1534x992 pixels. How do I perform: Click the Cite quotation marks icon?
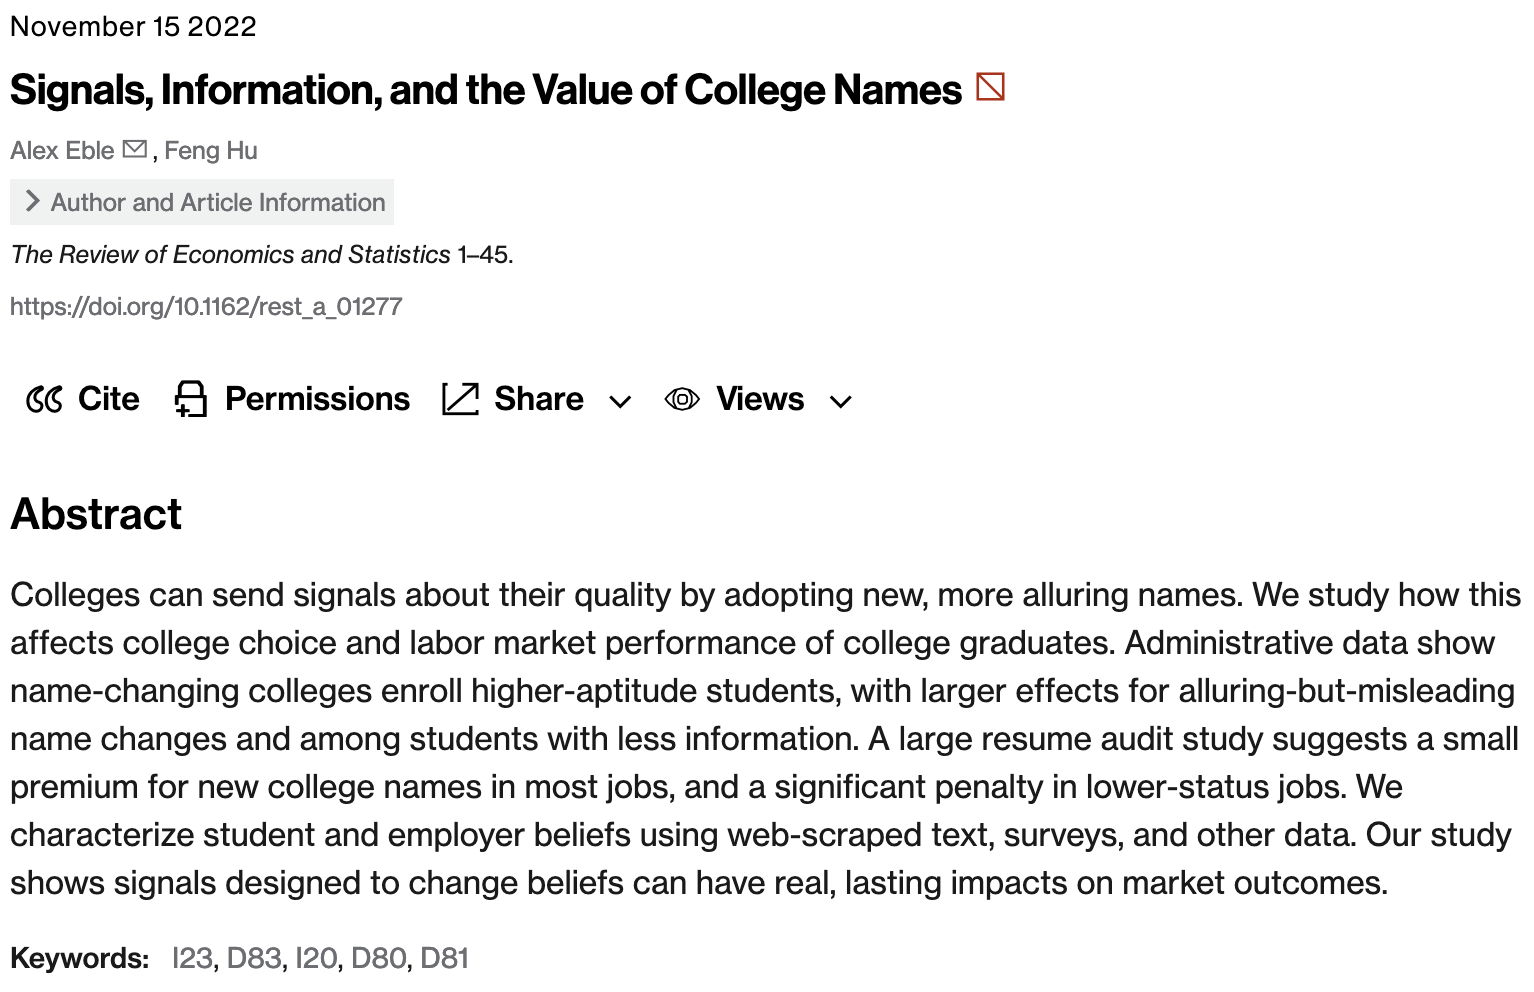click(x=45, y=399)
